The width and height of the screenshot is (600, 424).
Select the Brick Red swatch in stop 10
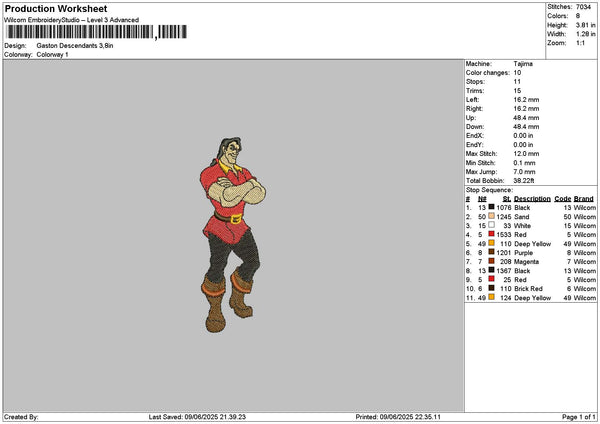[x=491, y=288]
